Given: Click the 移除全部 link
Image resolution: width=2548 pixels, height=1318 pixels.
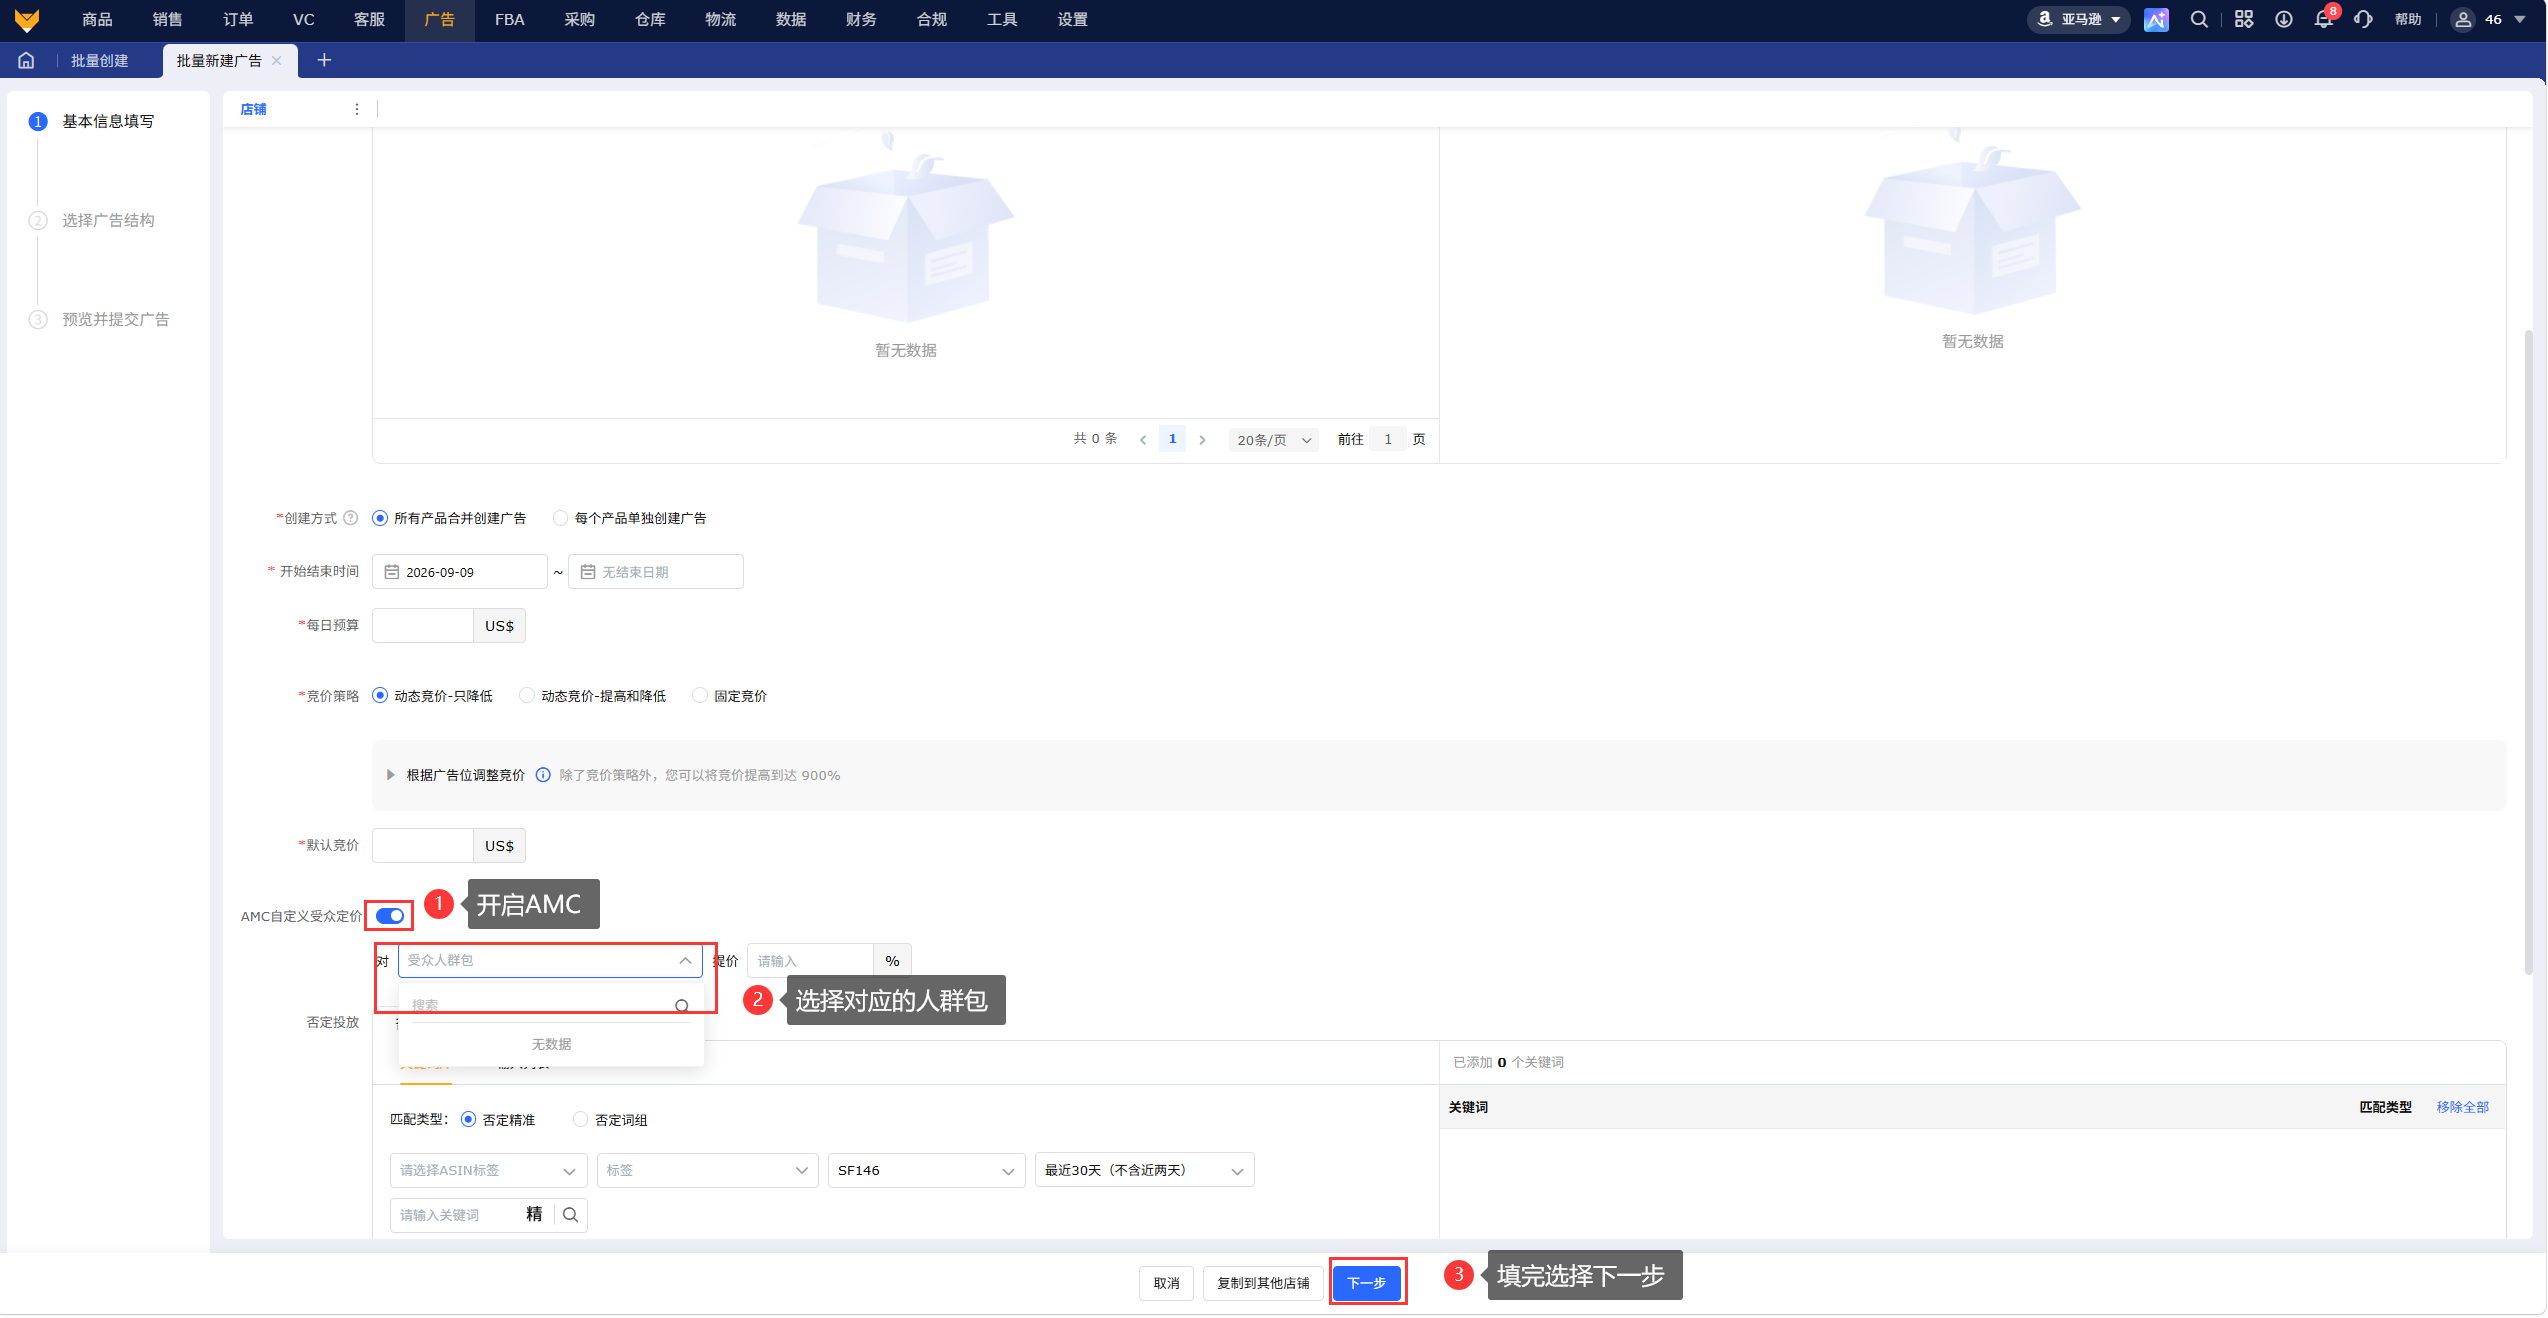Looking at the screenshot, I should (2462, 1107).
